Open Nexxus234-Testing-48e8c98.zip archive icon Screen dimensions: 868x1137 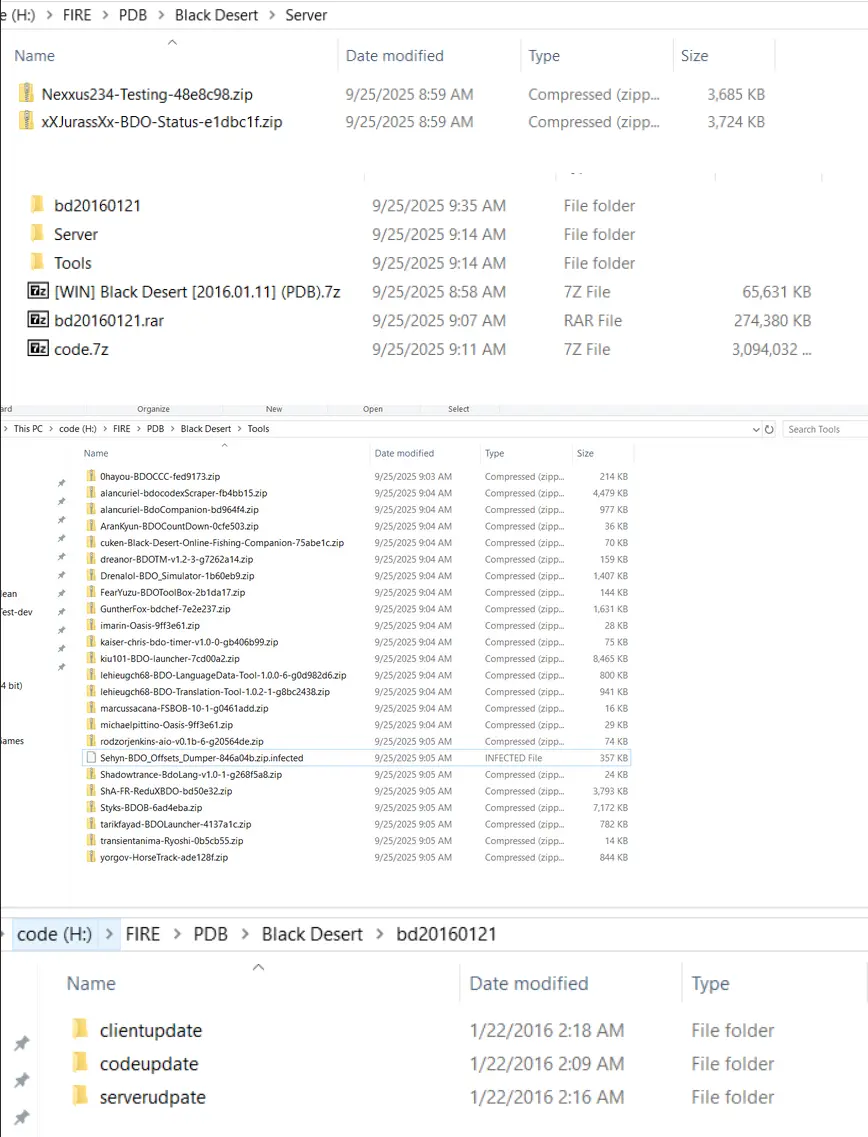[x=26, y=93]
